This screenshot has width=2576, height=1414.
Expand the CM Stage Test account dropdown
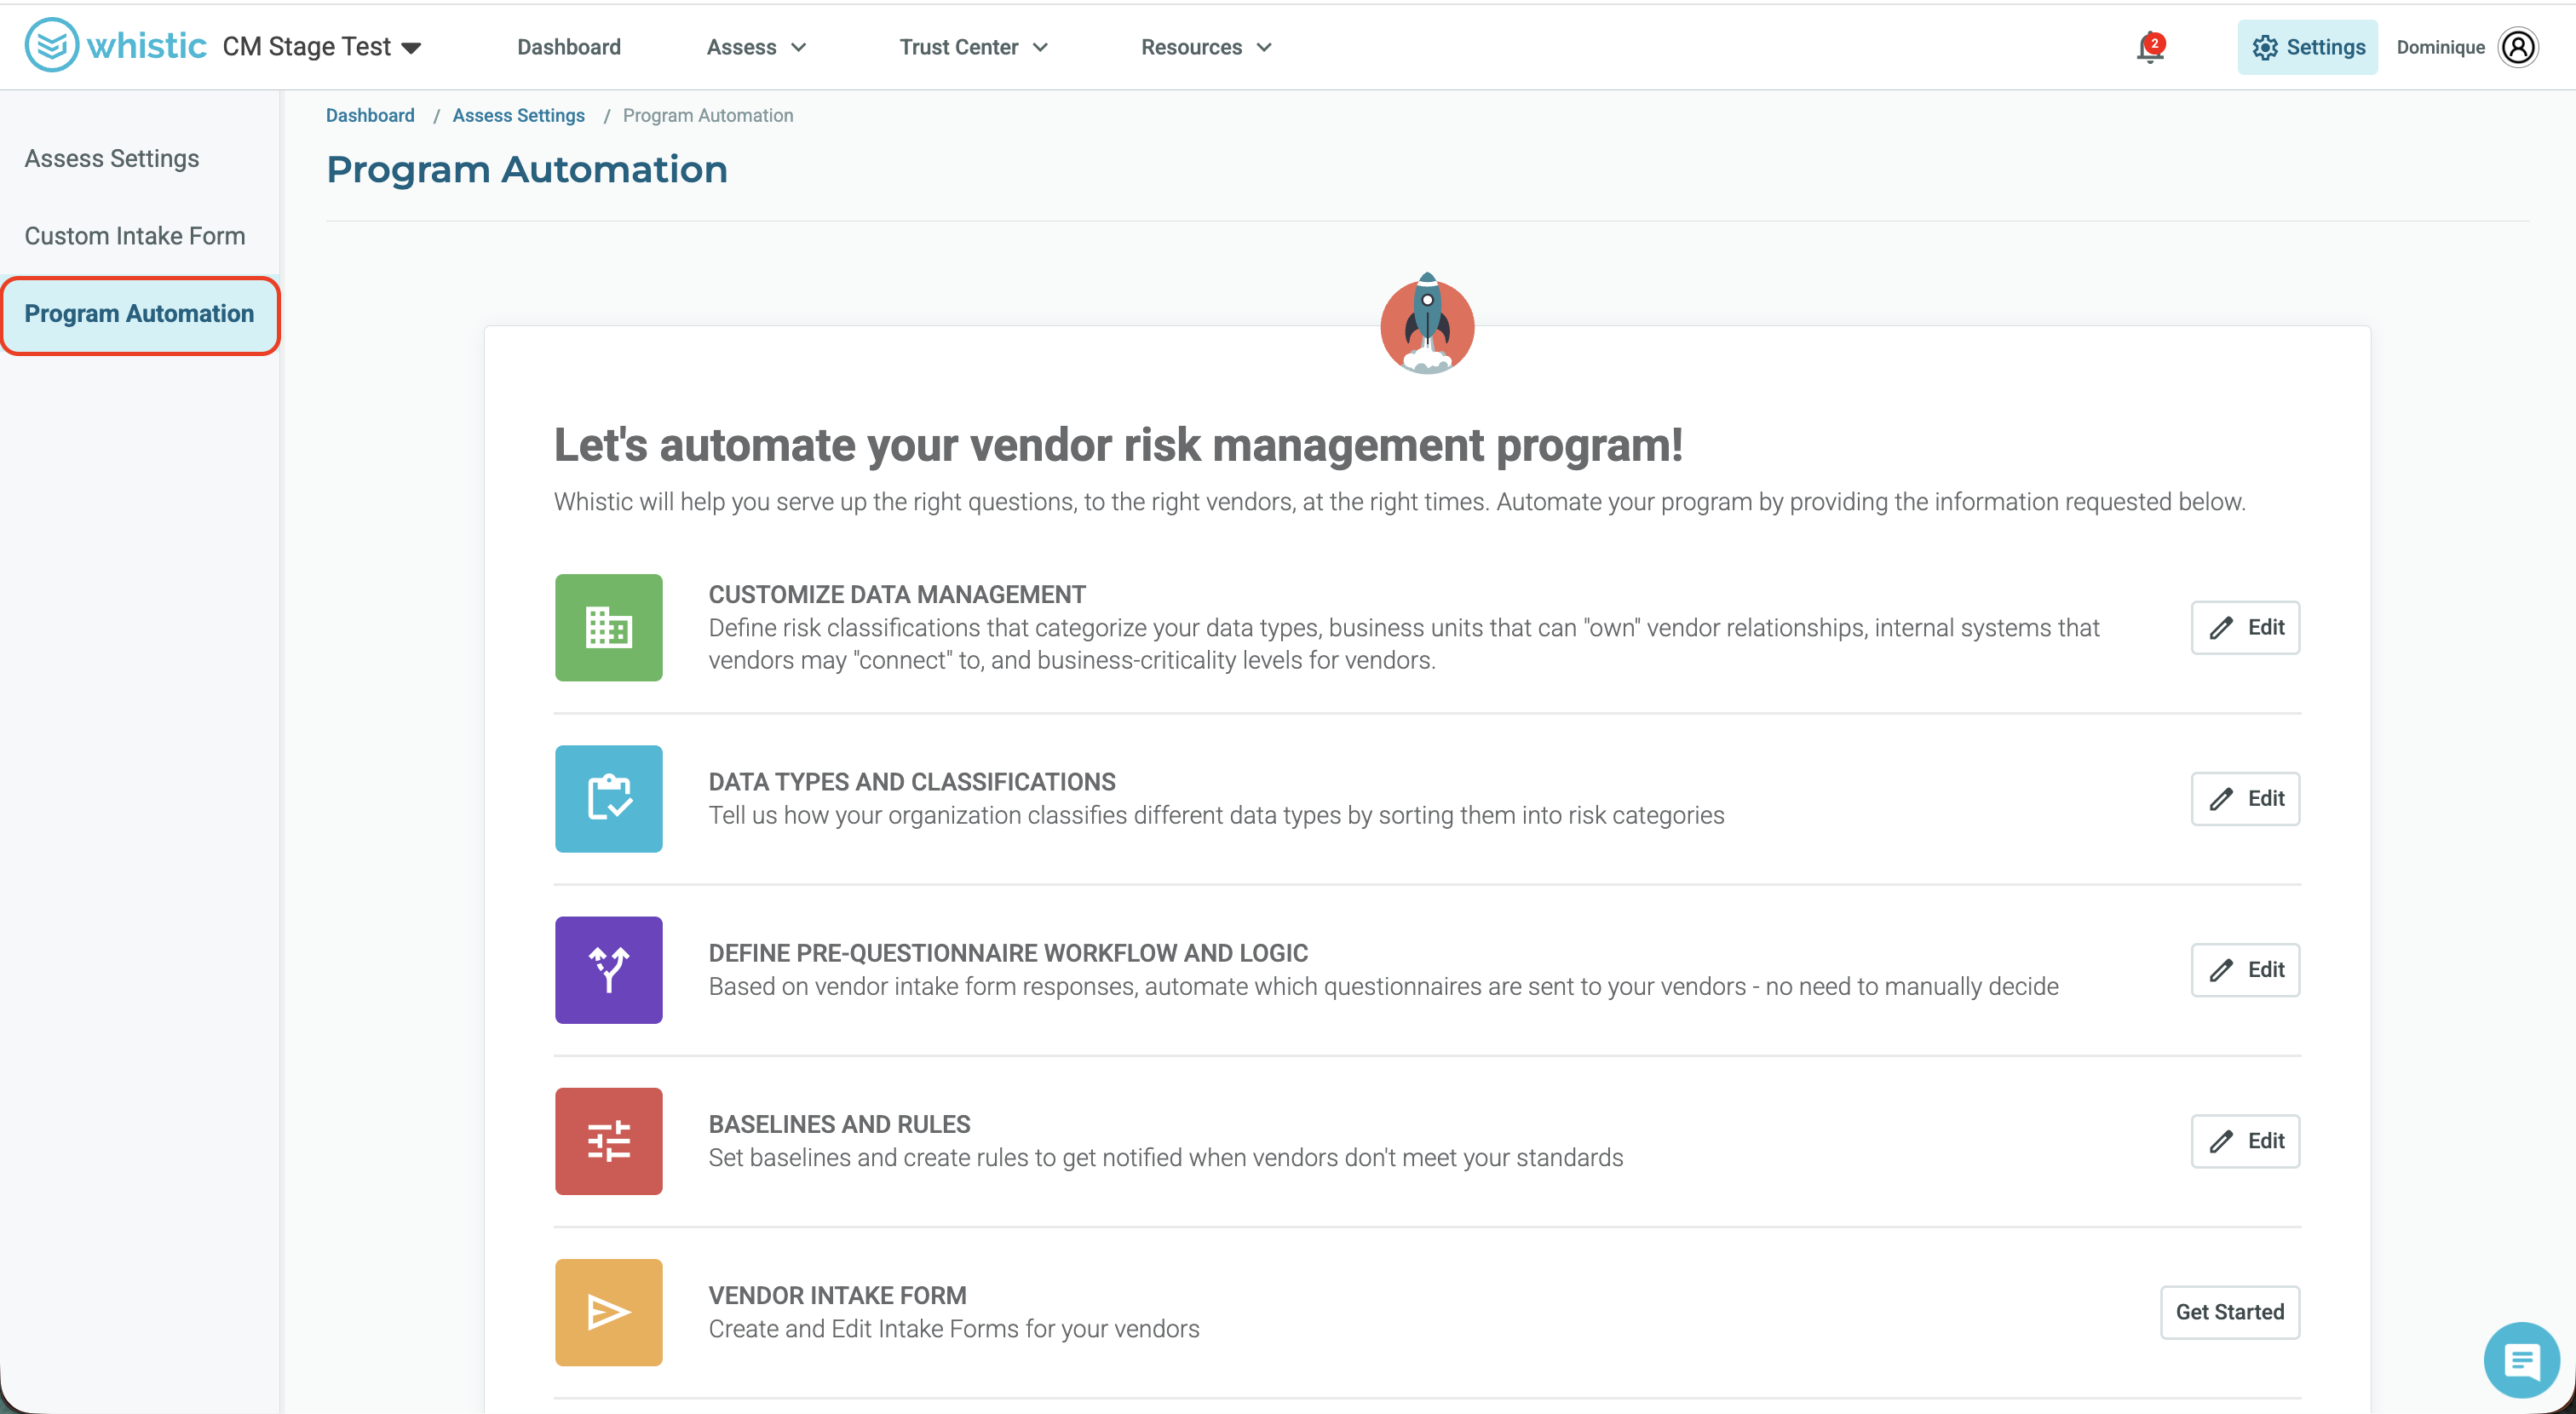coord(322,47)
